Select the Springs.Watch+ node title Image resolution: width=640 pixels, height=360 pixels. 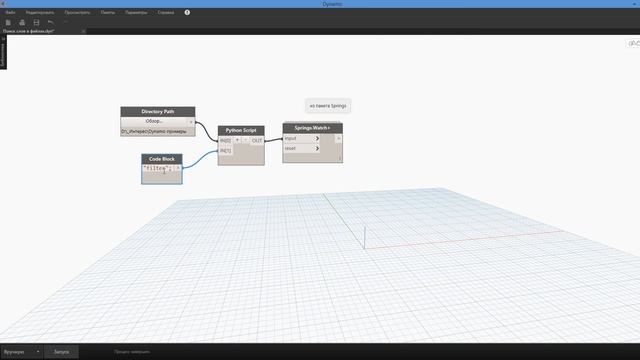(x=312, y=128)
